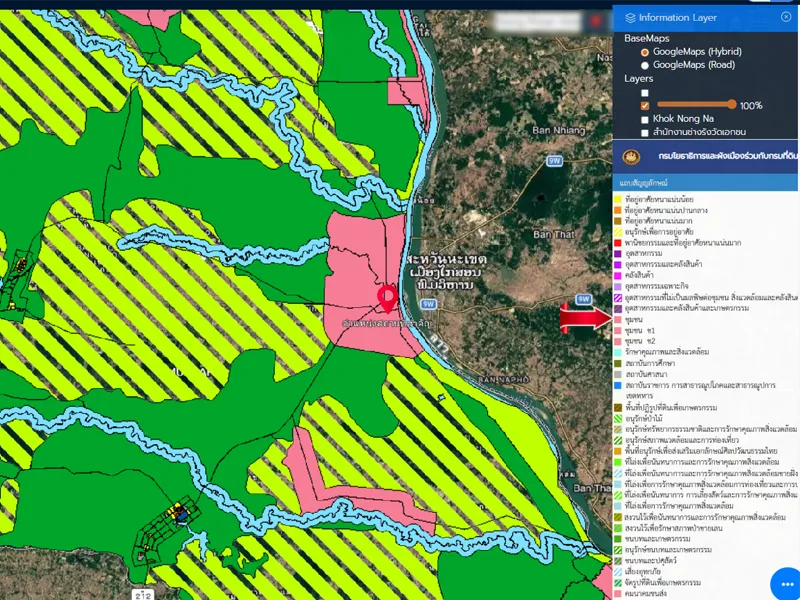Click the red arrow pointing at legend
The height and width of the screenshot is (600, 800).
point(585,318)
